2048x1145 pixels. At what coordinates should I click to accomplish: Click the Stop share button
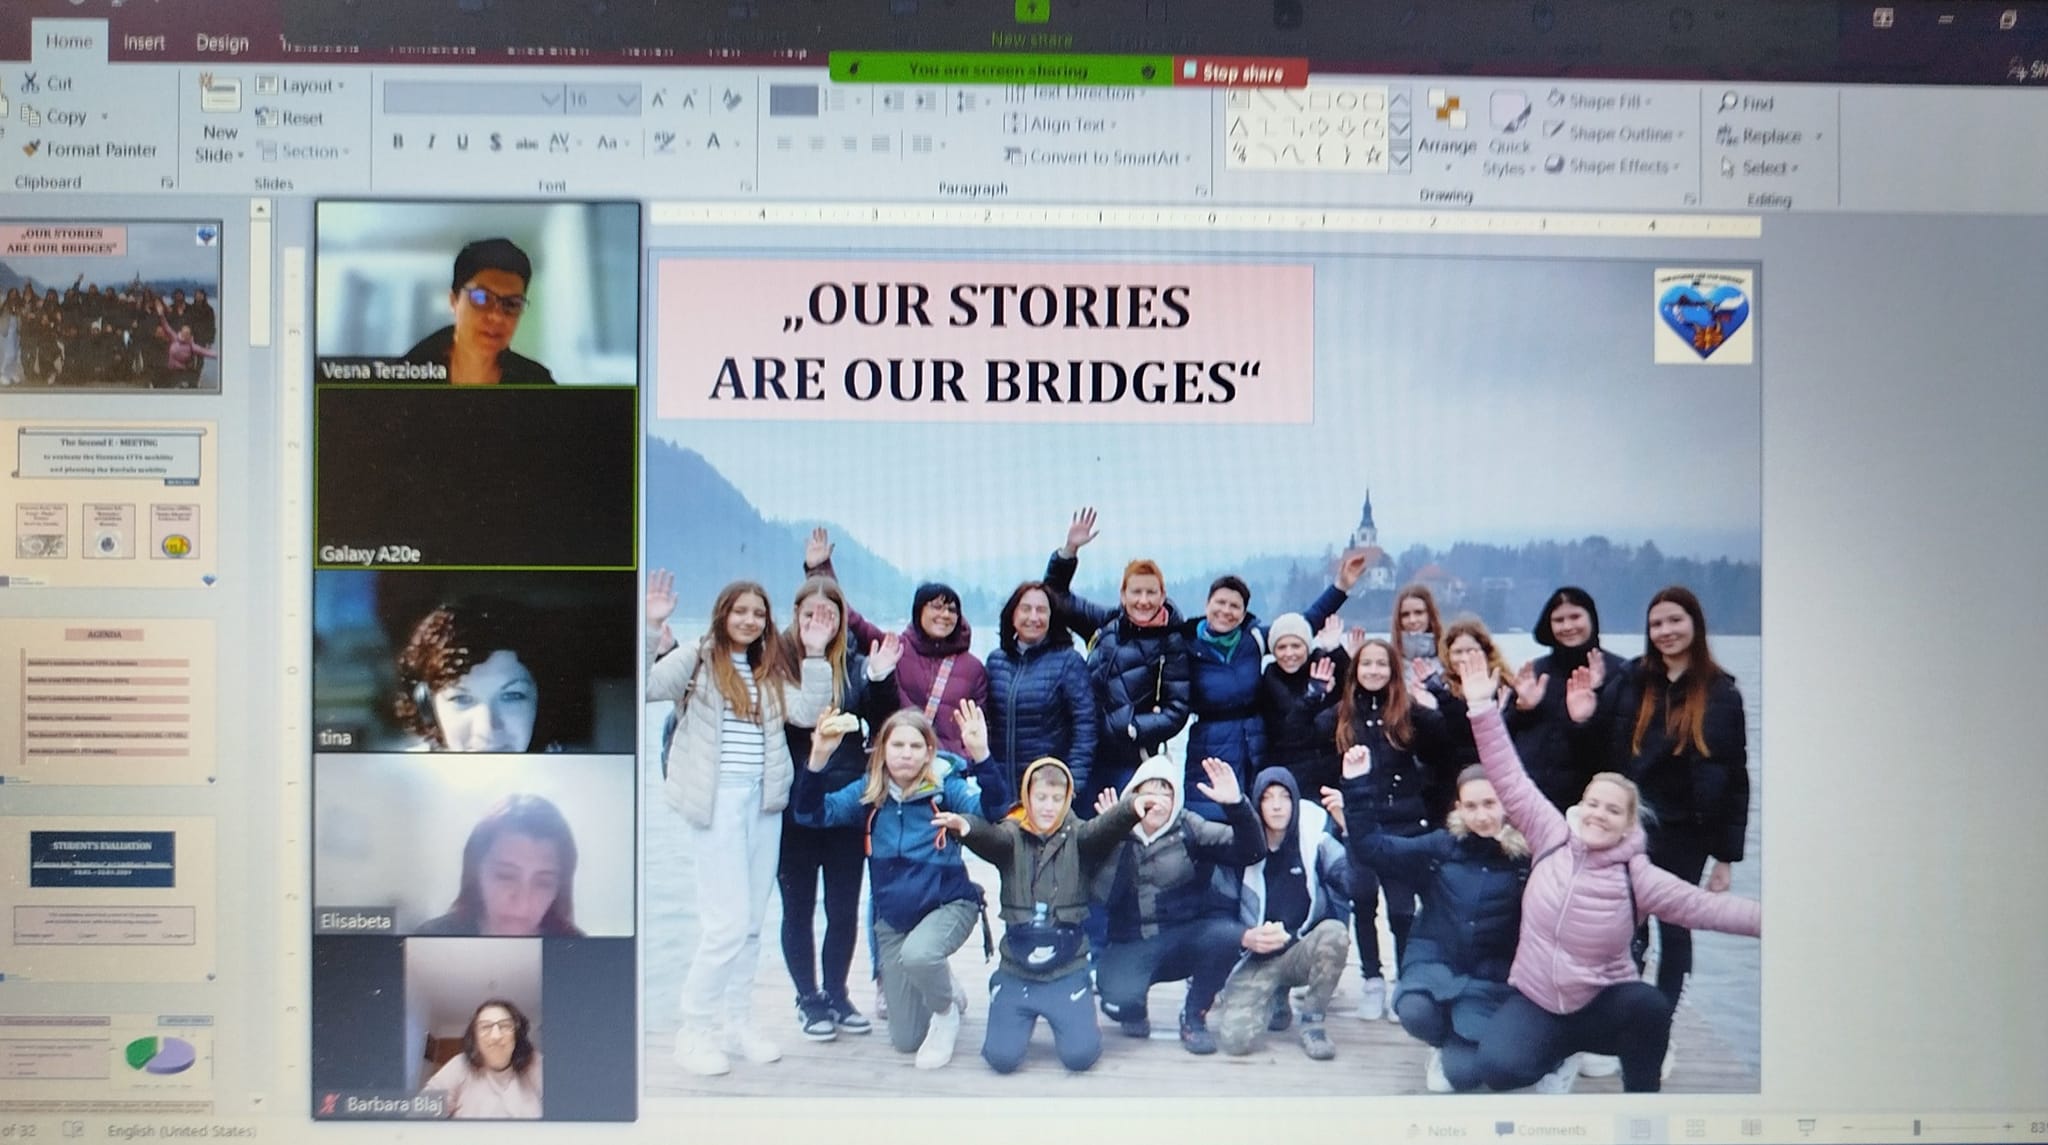pyautogui.click(x=1240, y=72)
